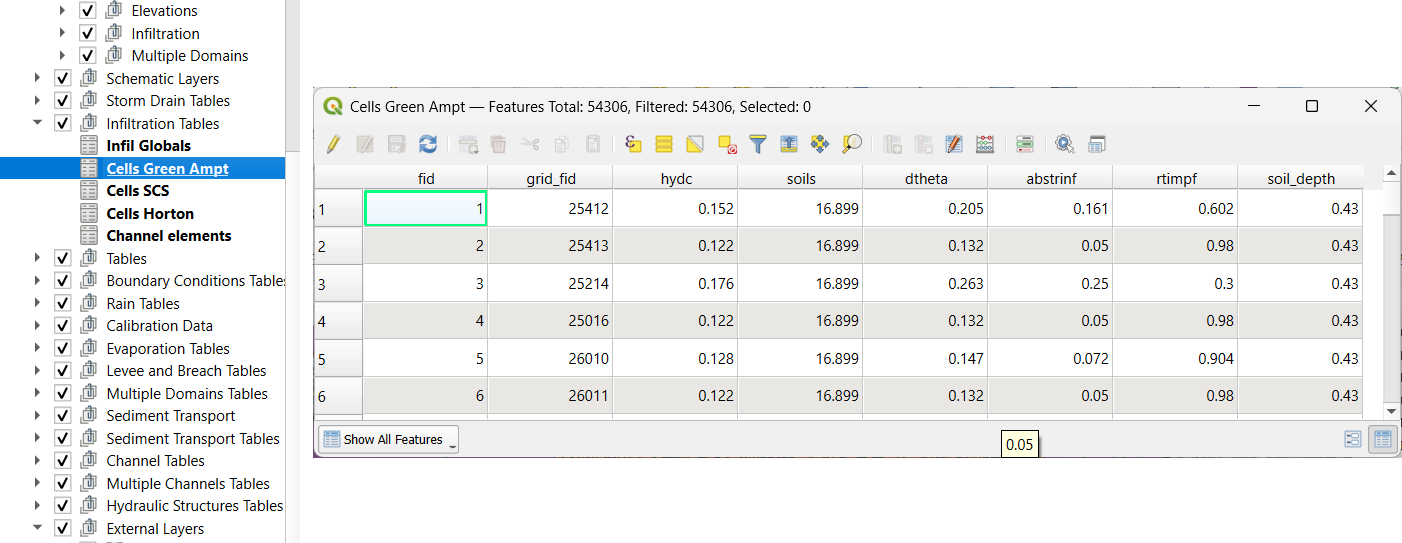Toggle Rain Tables group visibility checkbox
Image resolution: width=1402 pixels, height=543 pixels.
[62, 304]
